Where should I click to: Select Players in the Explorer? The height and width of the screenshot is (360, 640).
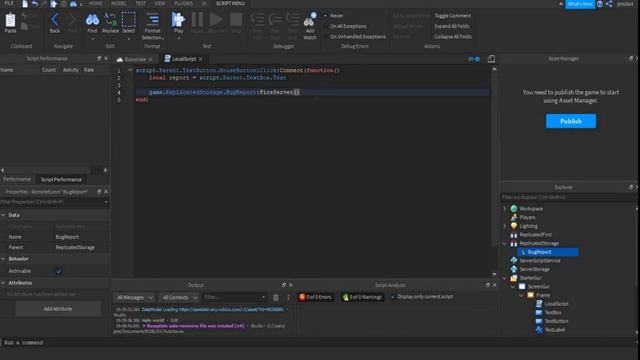(527, 217)
